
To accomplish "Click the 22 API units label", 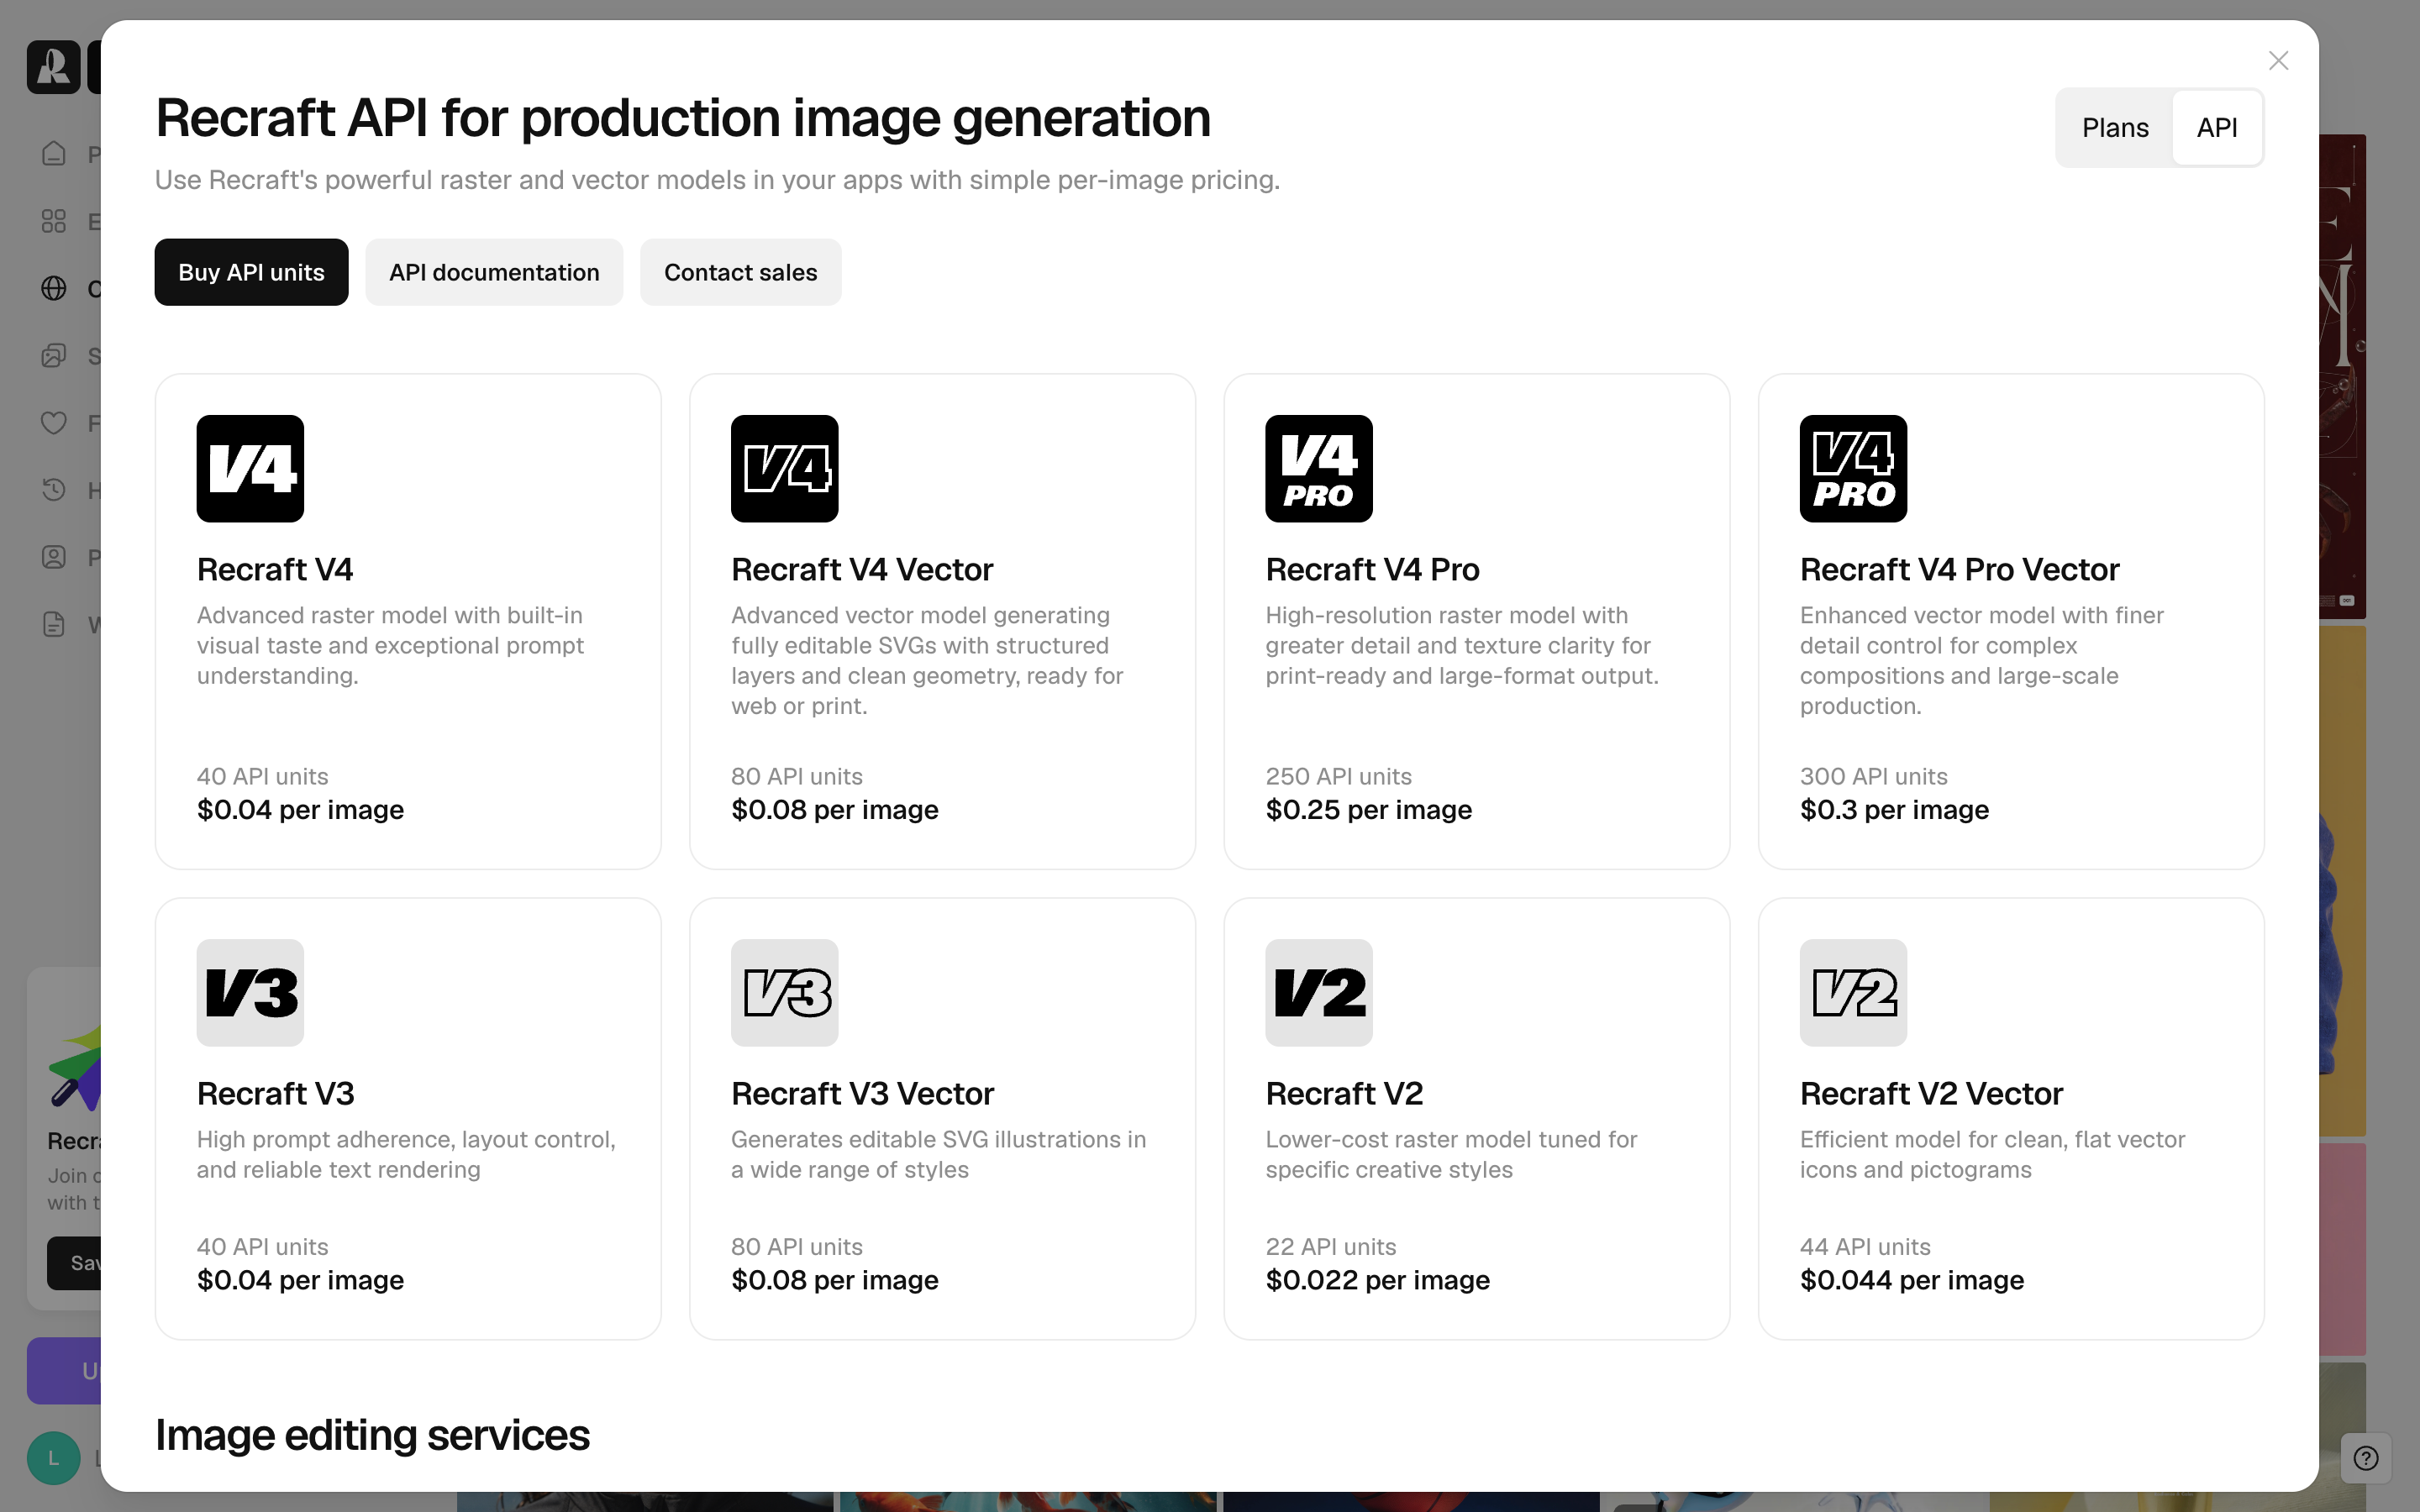I will (x=1331, y=1247).
